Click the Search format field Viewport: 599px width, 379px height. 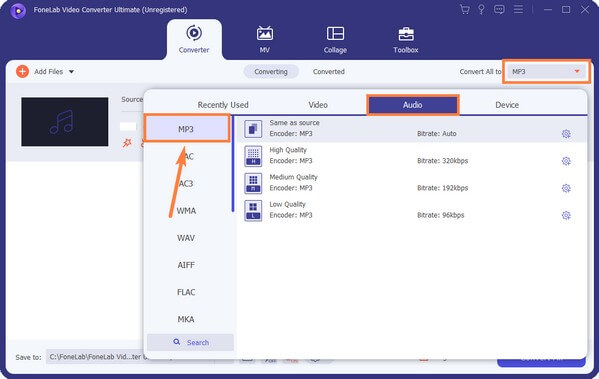pos(190,342)
